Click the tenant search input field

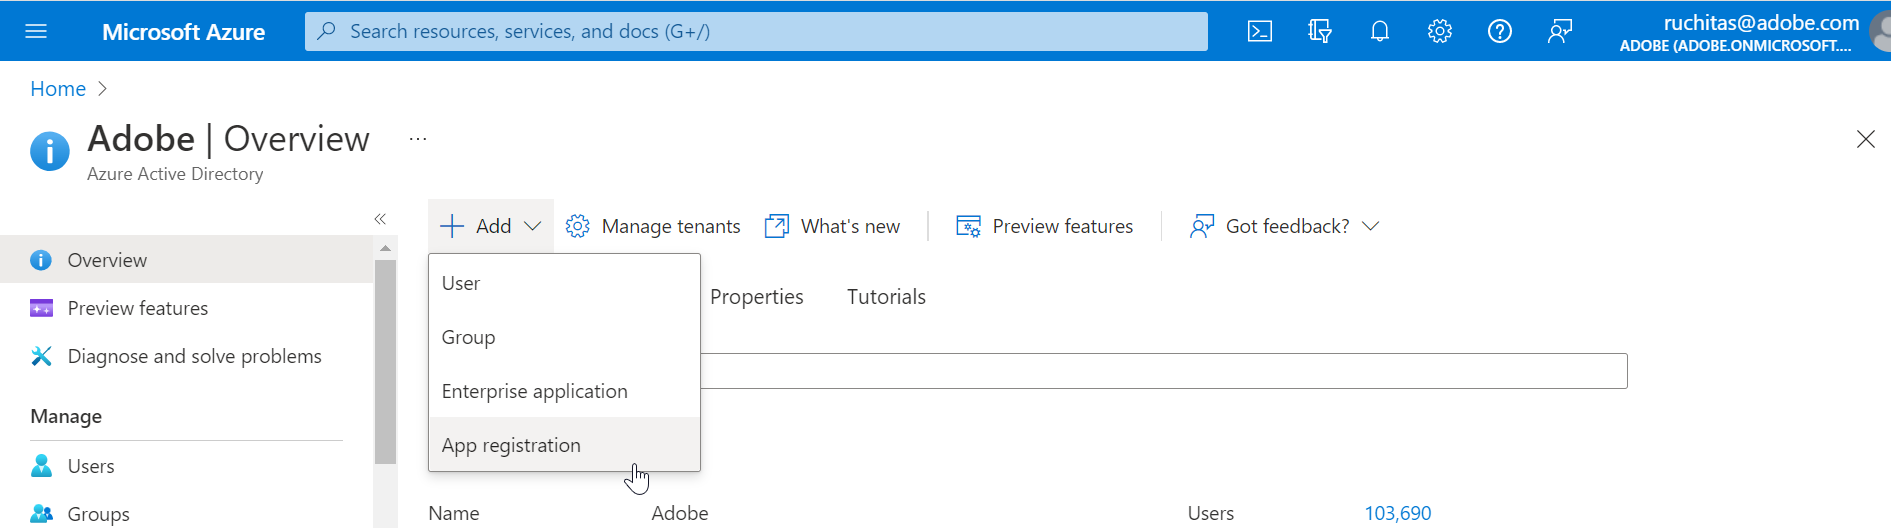pyautogui.click(x=1164, y=371)
